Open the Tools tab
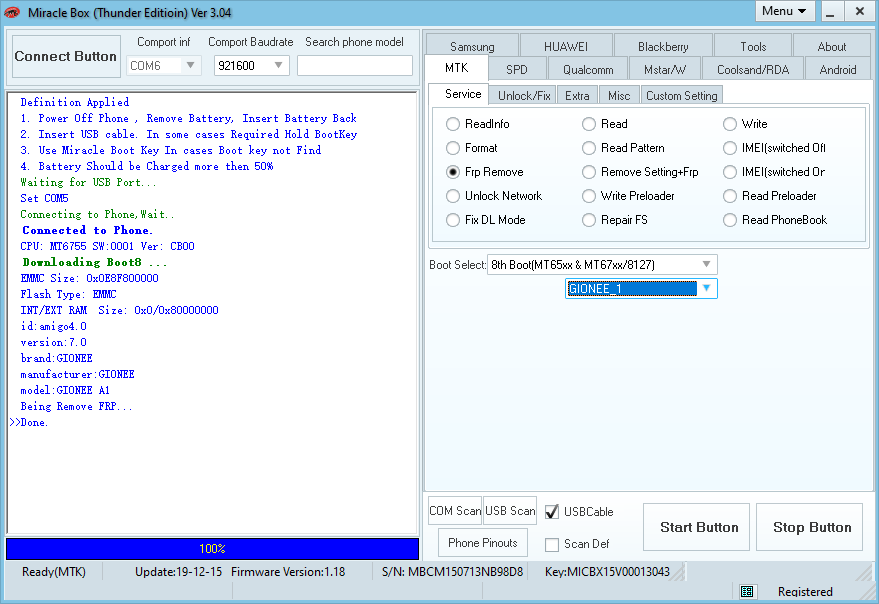 [752, 47]
